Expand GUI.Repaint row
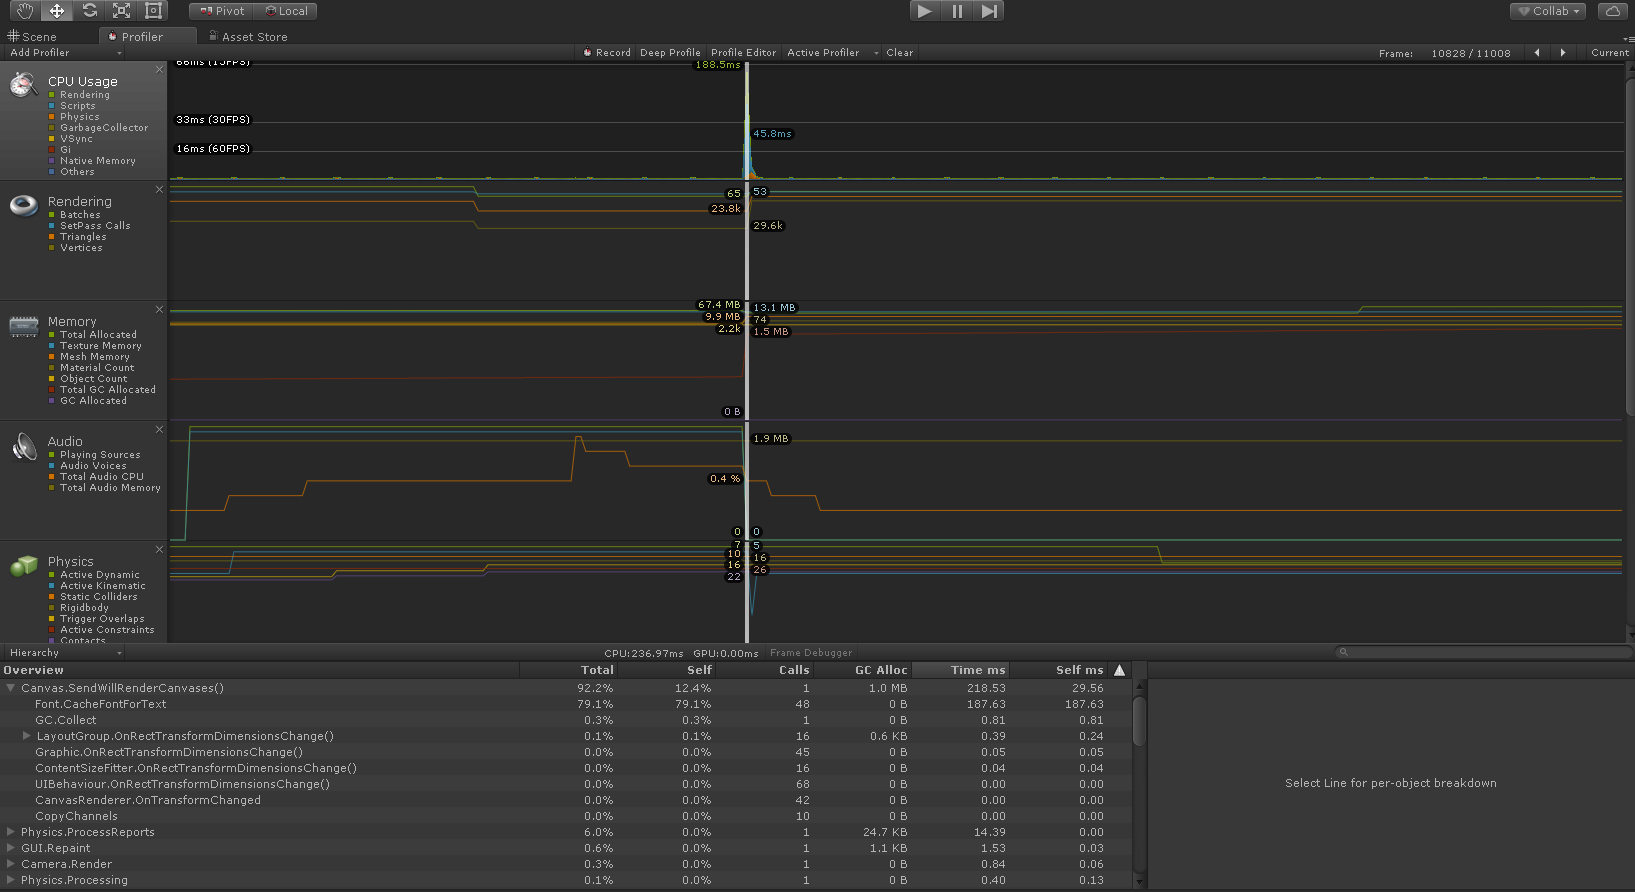The height and width of the screenshot is (892, 1635). click(11, 848)
